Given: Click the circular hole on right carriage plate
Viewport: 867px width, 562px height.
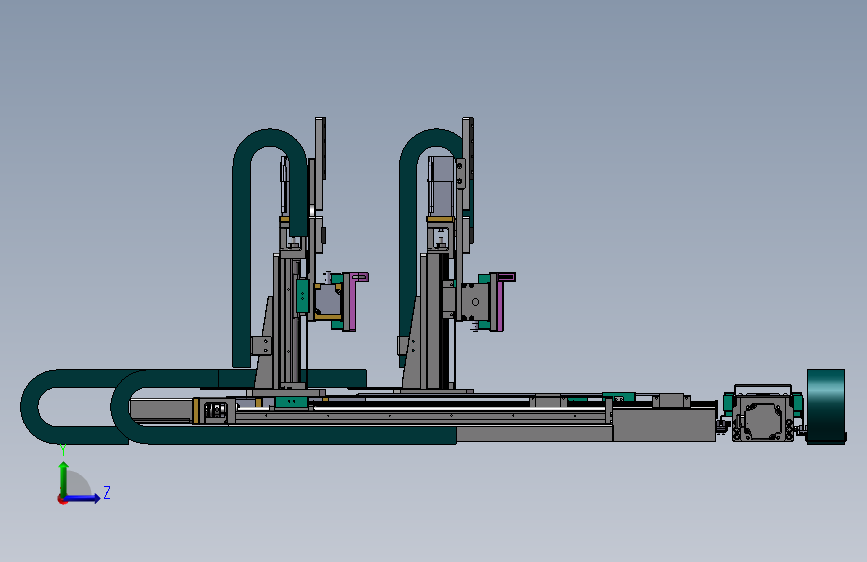Looking at the screenshot, I should click(475, 302).
